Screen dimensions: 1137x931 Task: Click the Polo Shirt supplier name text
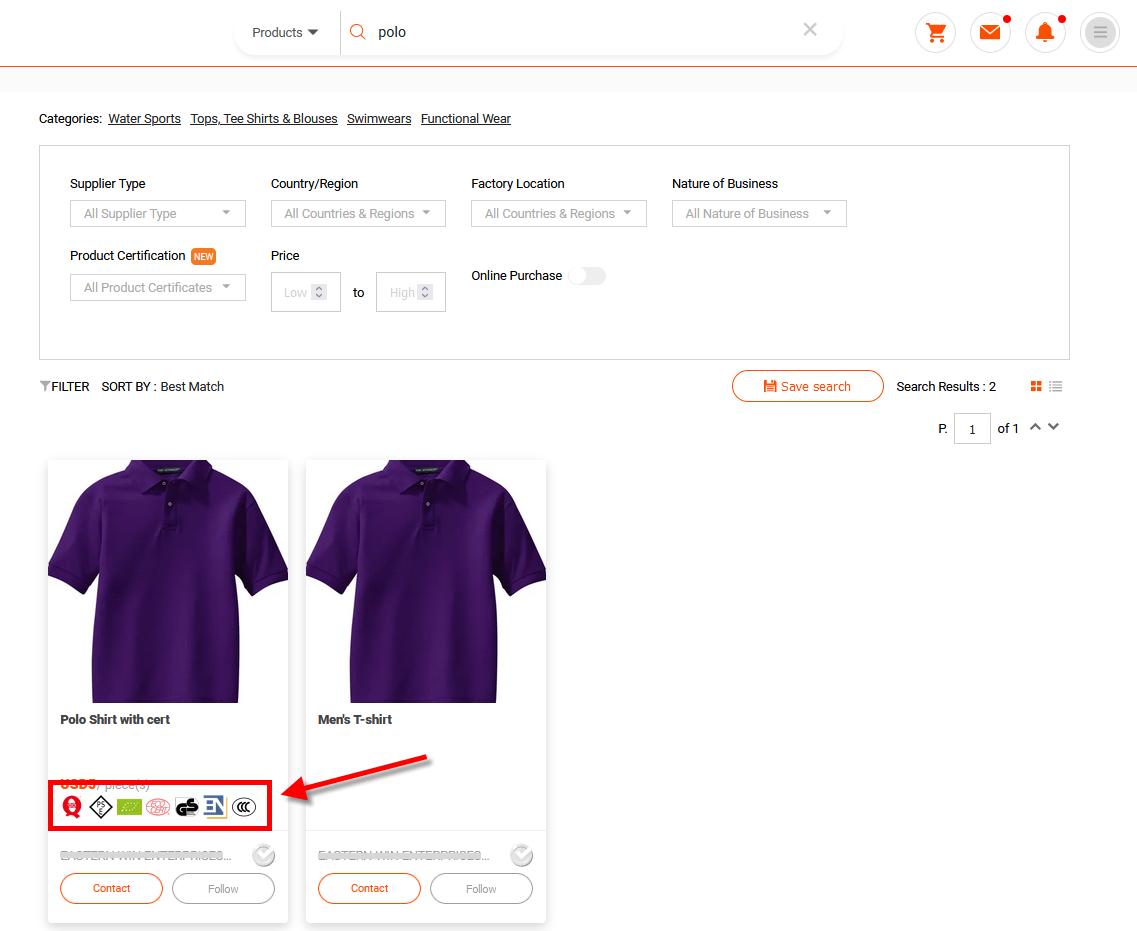pyautogui.click(x=146, y=856)
